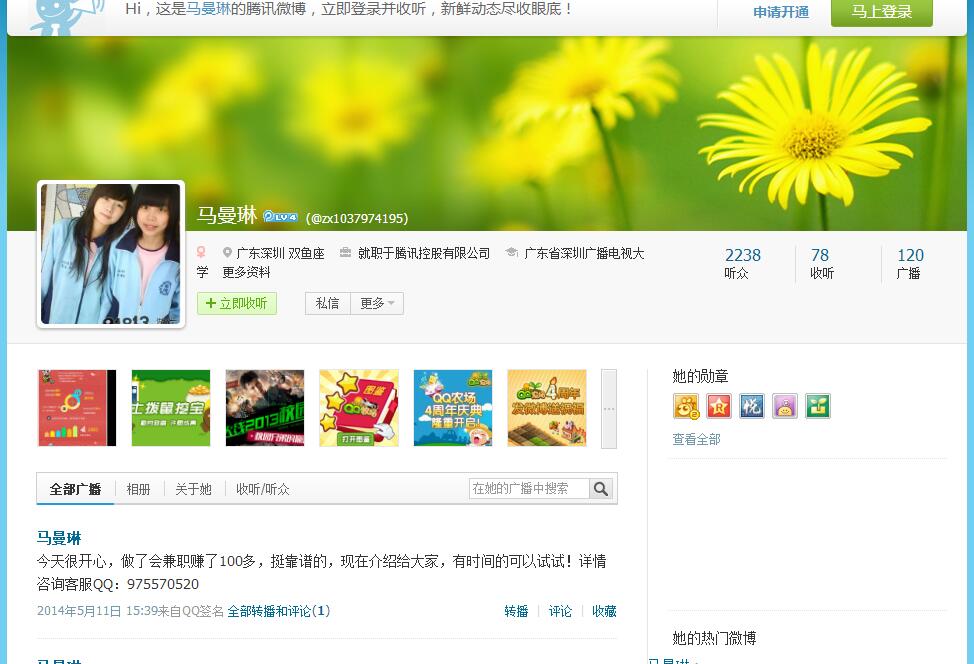Viewport: 974px width, 664px height.
Task: Click the 2014年5月11日 15:39 timestamp
Action: pos(96,611)
